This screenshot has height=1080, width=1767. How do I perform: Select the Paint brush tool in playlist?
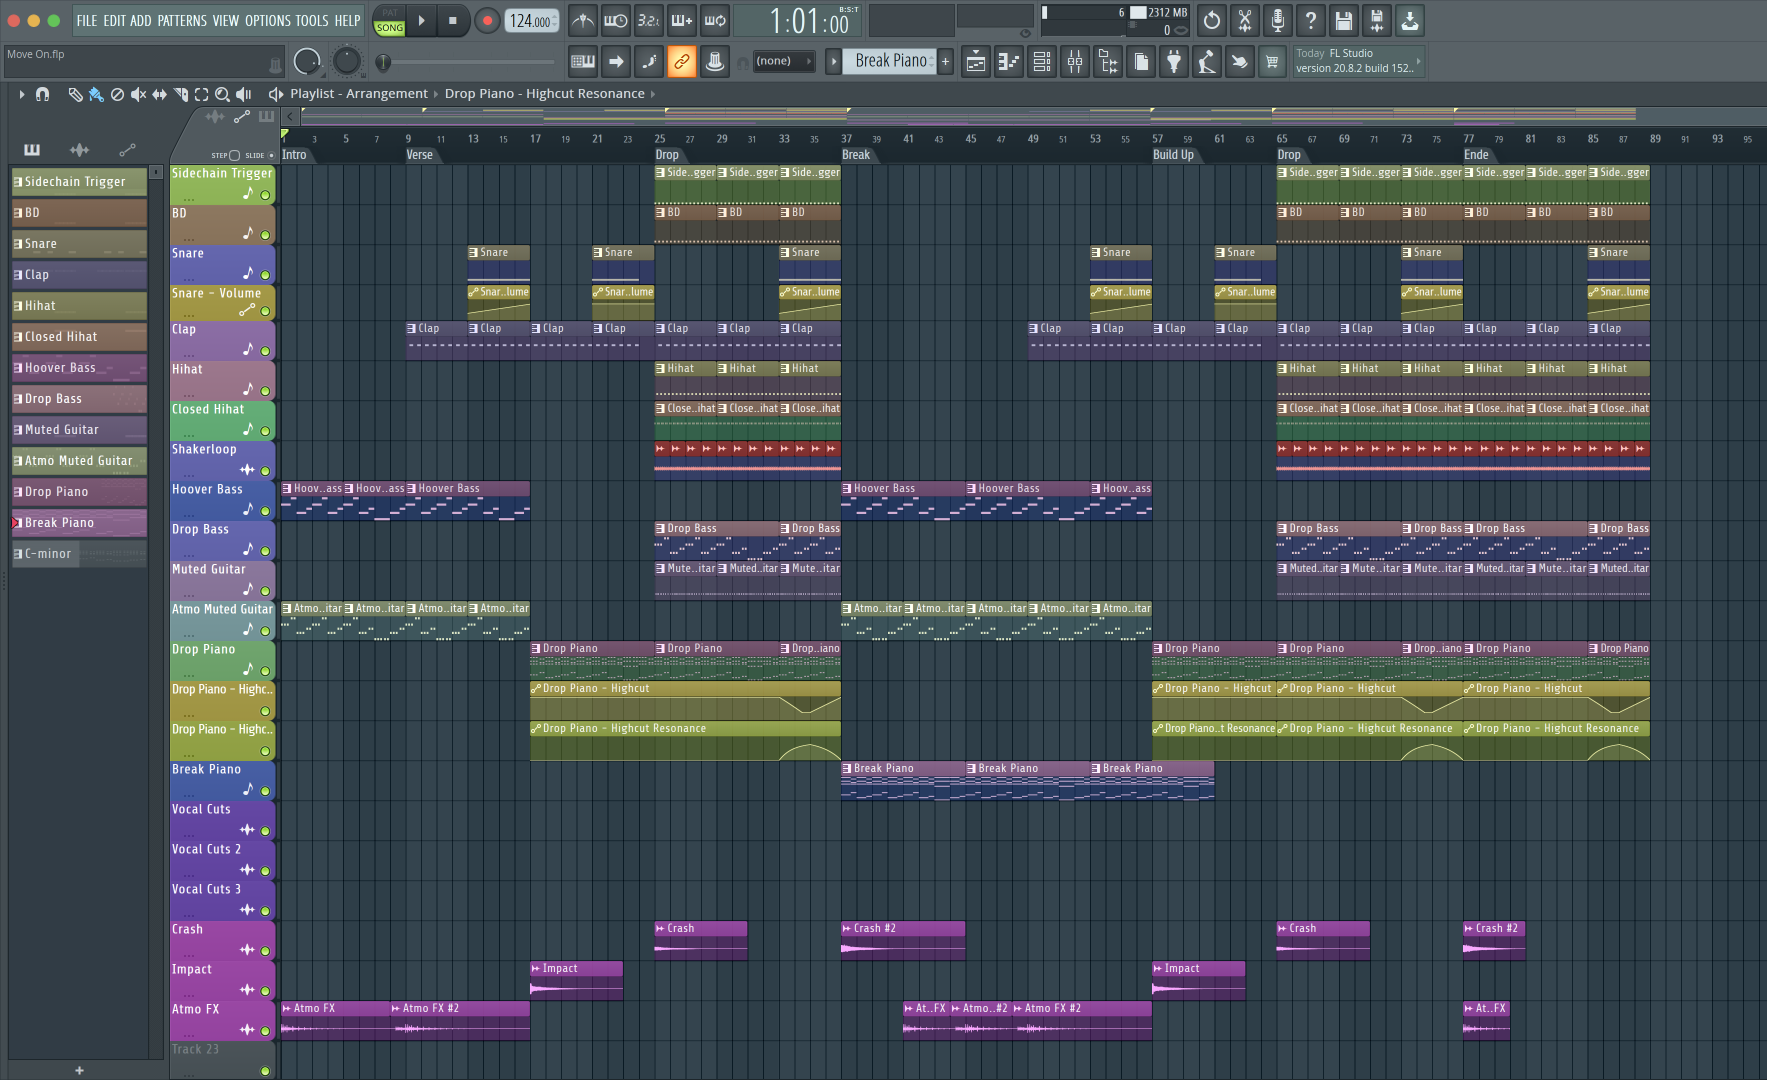pos(96,94)
